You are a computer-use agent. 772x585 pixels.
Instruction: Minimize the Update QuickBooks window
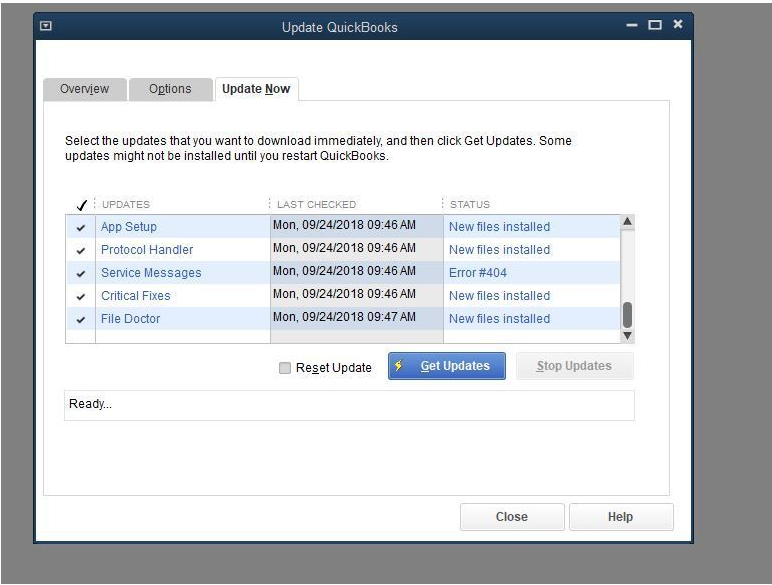point(632,25)
